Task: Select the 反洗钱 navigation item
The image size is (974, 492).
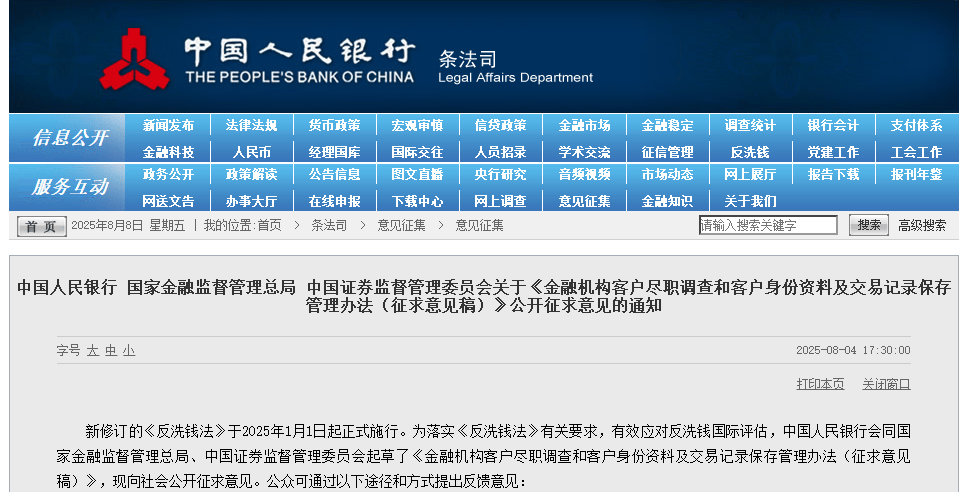Action: 750,153
